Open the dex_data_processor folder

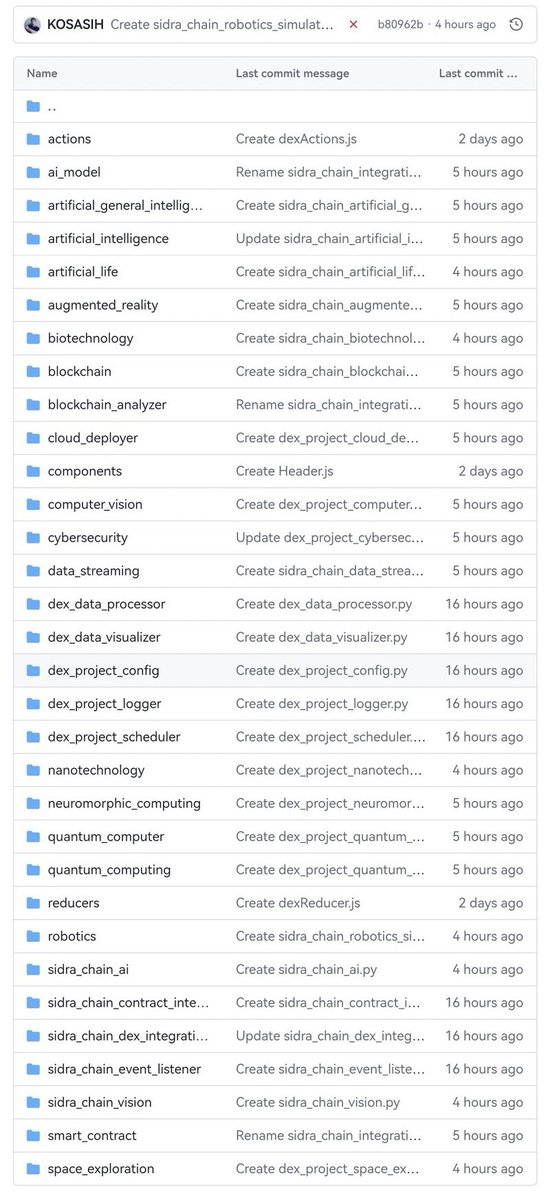(106, 604)
